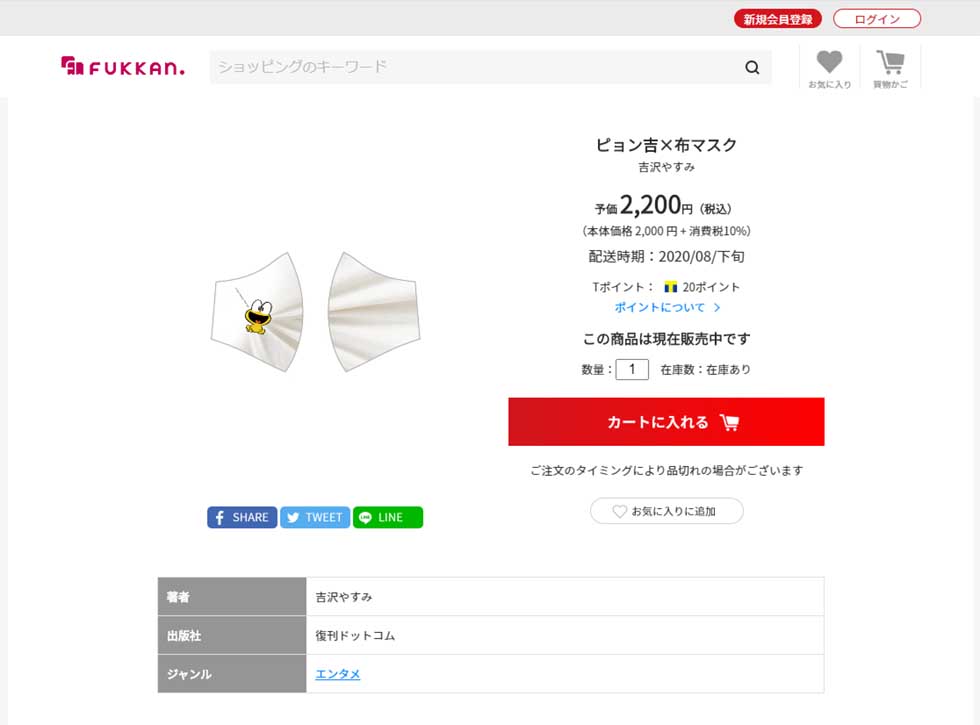Click the cart icon inside カートに入れる button
This screenshot has width=980, height=725.
pos(729,422)
